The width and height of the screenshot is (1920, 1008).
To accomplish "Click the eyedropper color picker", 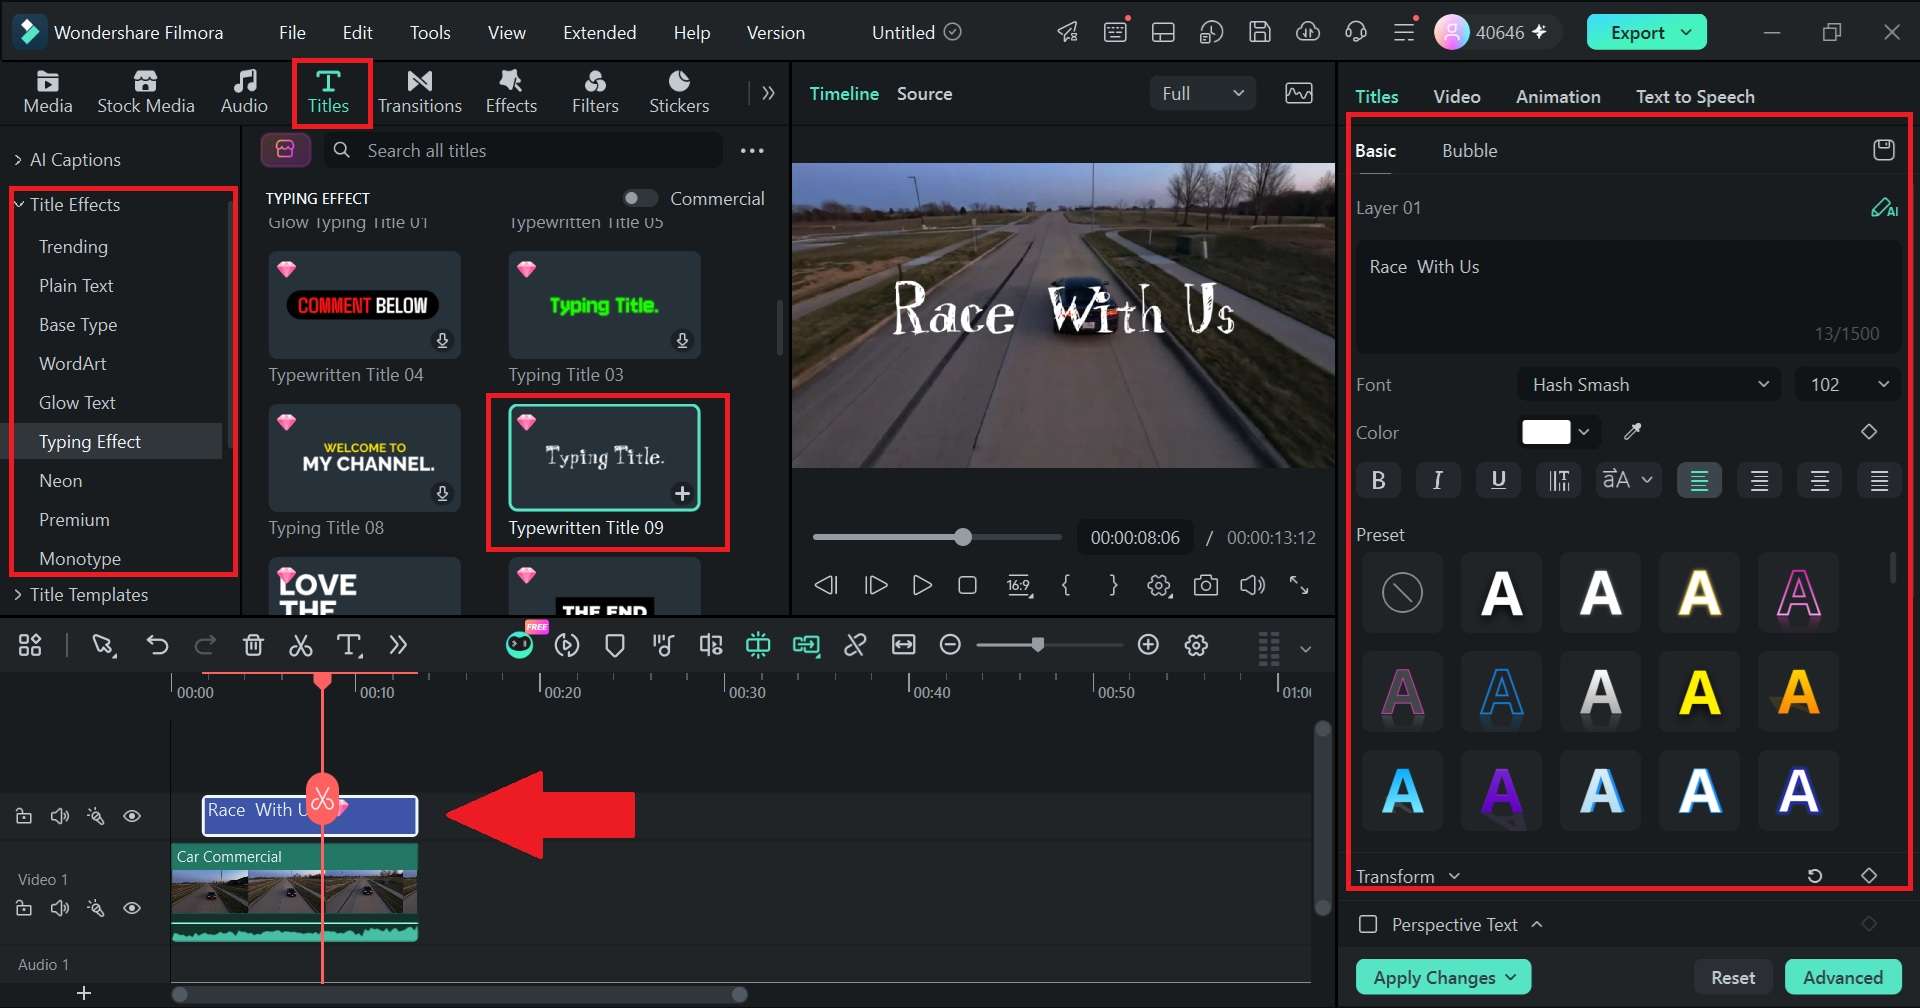I will tap(1632, 432).
